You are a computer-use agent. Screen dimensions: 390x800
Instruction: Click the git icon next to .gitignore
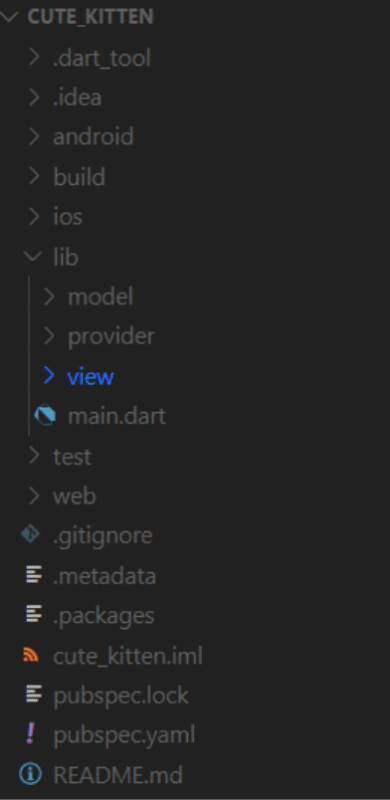30,535
